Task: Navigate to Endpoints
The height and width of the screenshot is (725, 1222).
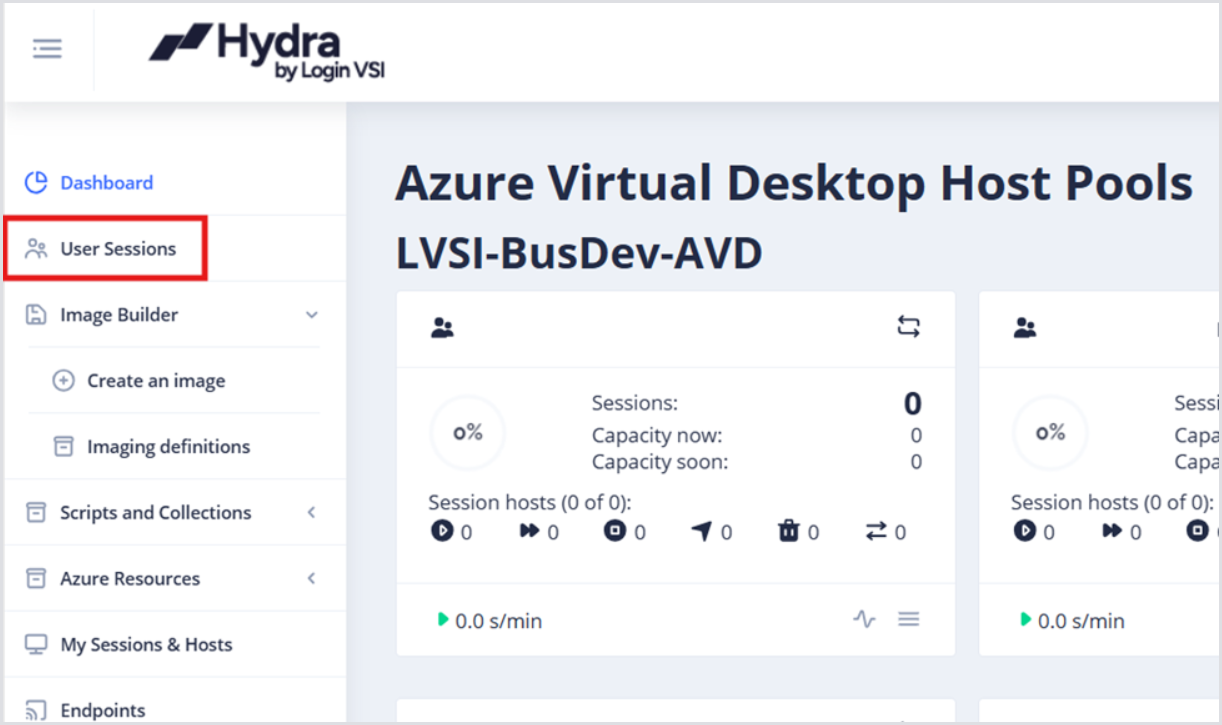Action: pos(102,711)
